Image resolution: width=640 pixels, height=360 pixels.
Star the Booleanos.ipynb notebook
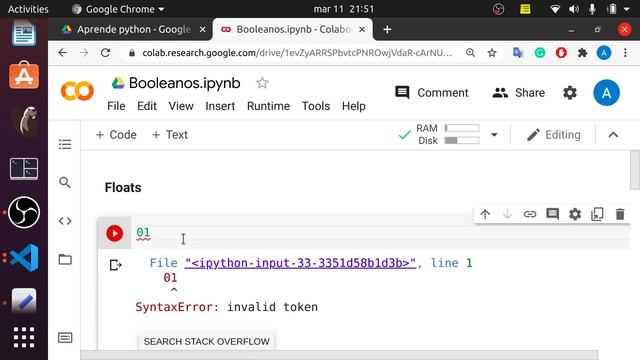pos(262,83)
